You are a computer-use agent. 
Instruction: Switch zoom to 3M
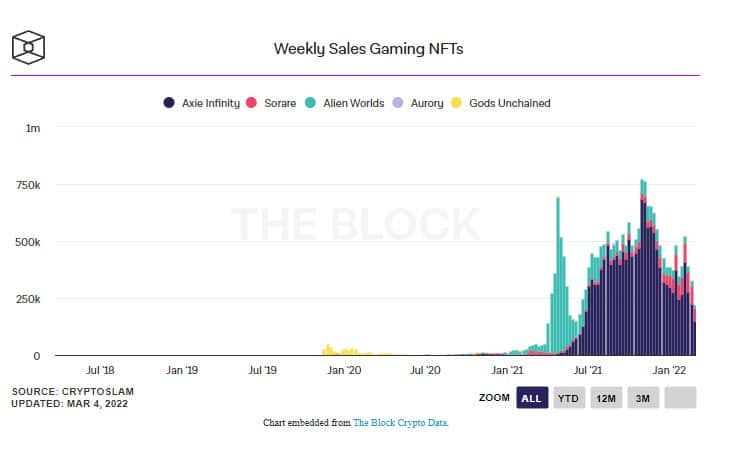point(643,398)
